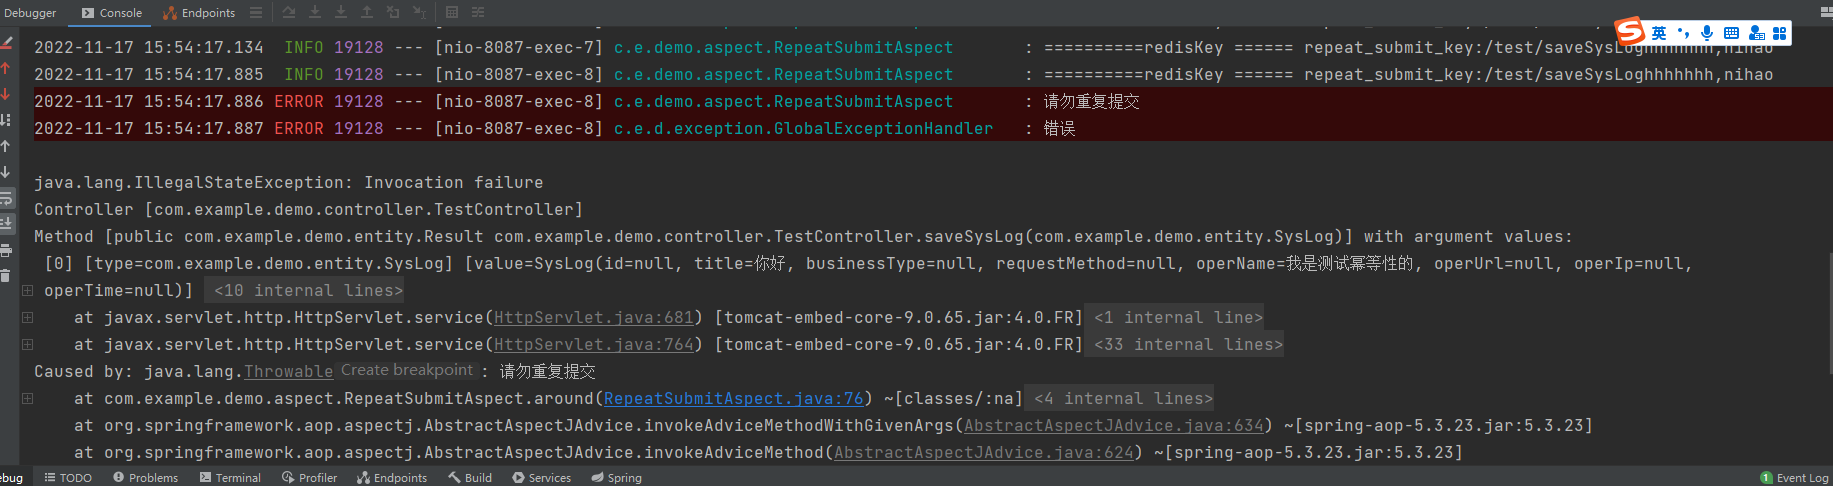Click the Run to Cursor icon

[419, 12]
